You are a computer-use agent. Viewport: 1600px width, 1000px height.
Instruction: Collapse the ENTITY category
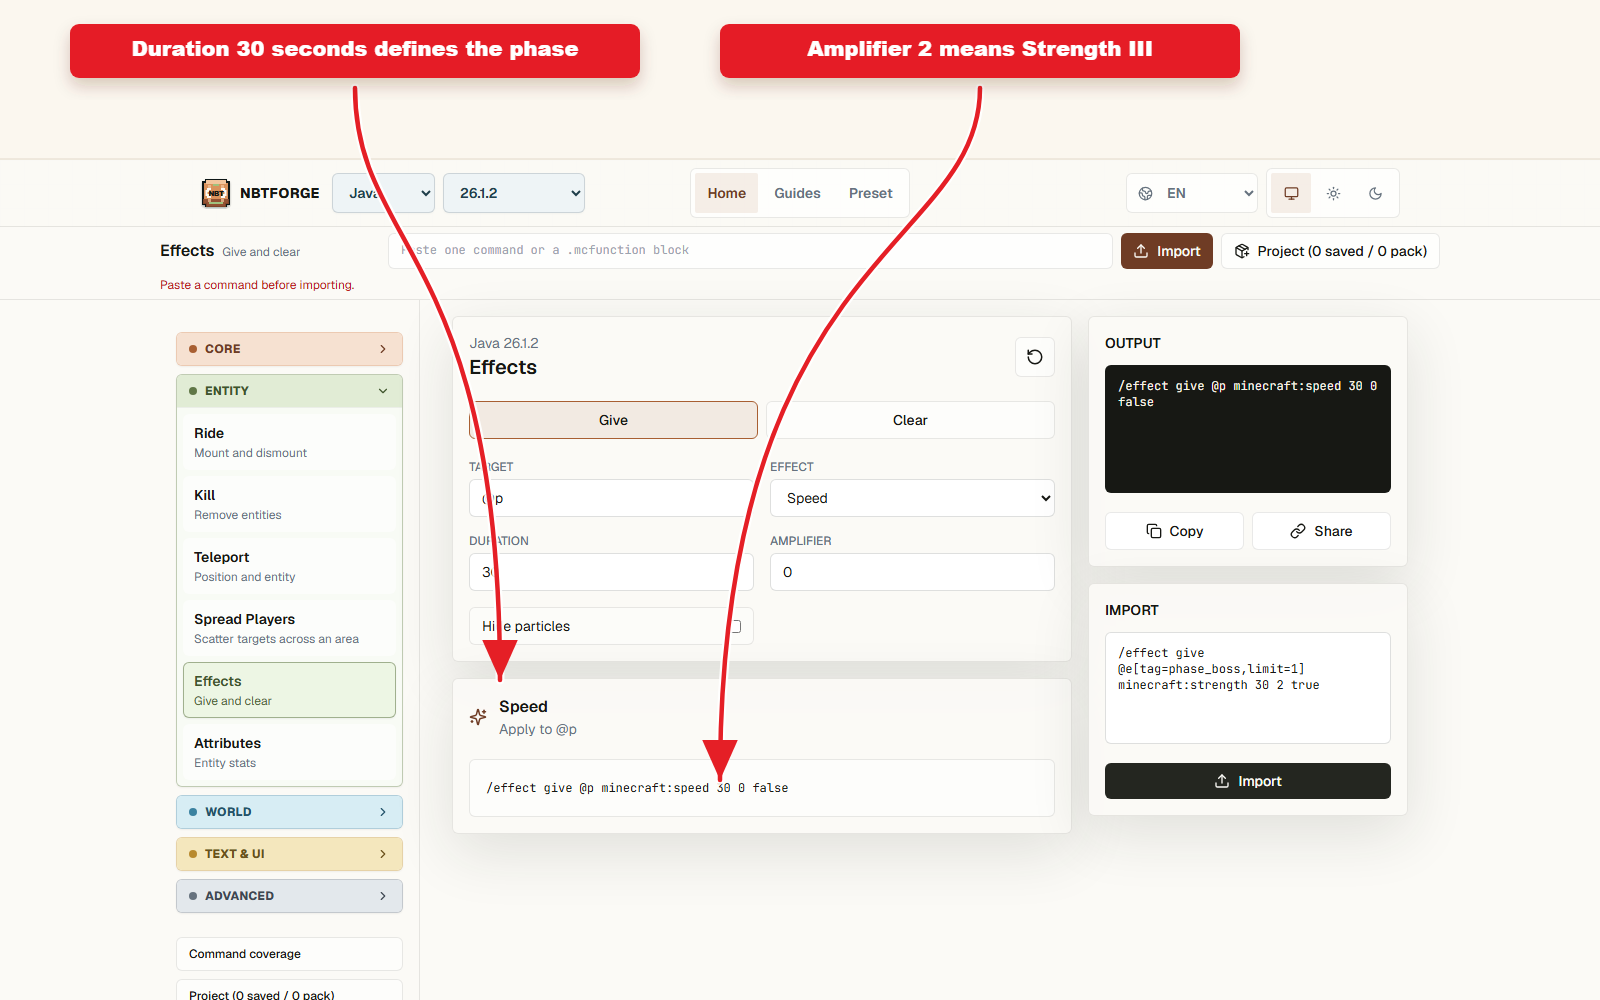click(289, 391)
